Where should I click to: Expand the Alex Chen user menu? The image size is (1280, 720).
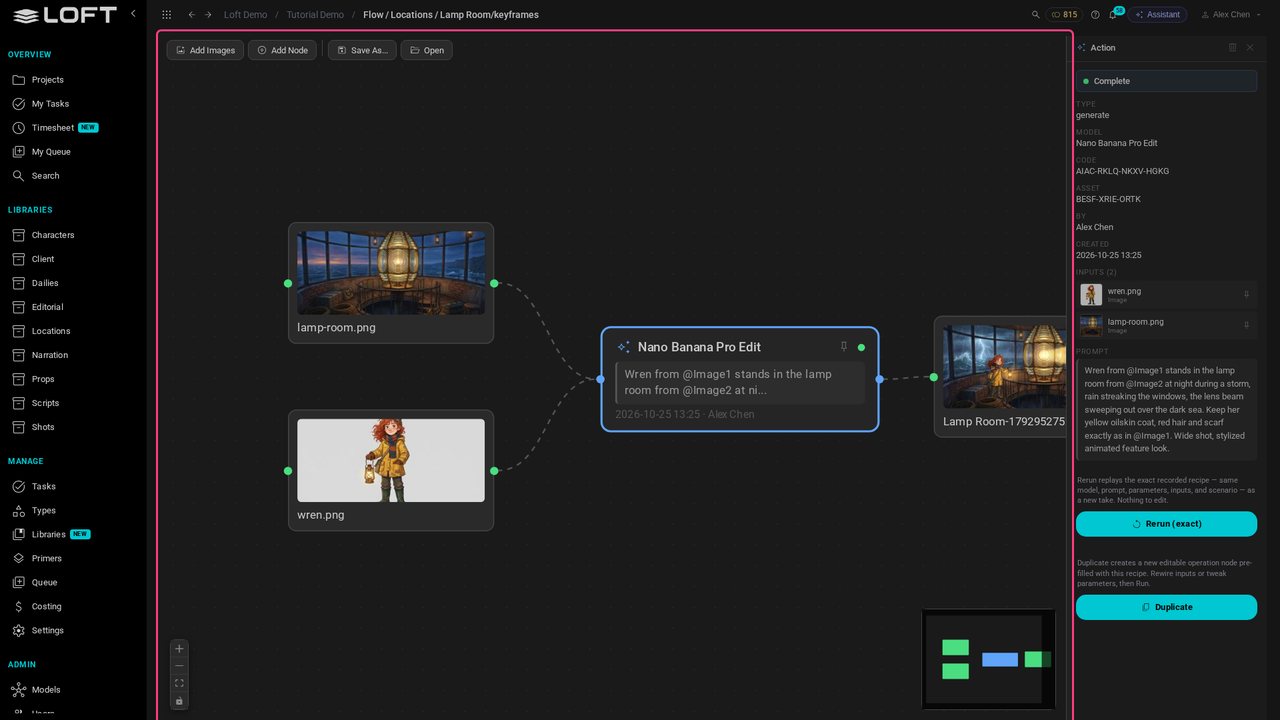1231,15
